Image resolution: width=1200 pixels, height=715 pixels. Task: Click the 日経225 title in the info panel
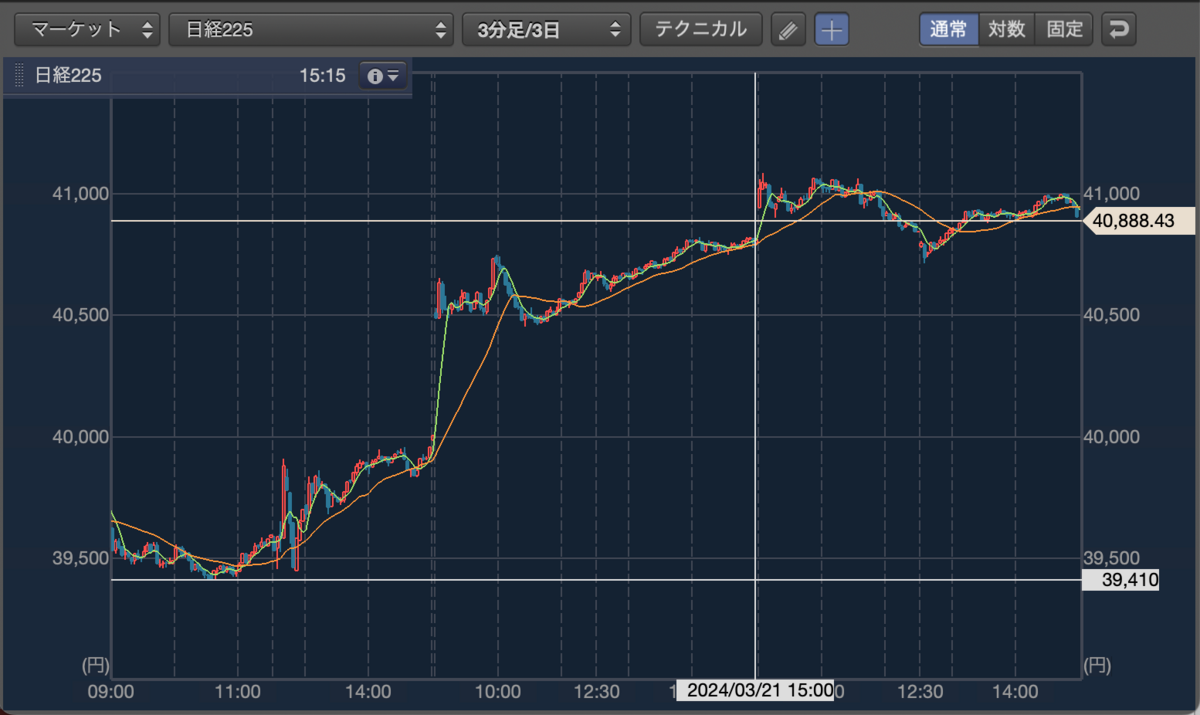tap(68, 76)
